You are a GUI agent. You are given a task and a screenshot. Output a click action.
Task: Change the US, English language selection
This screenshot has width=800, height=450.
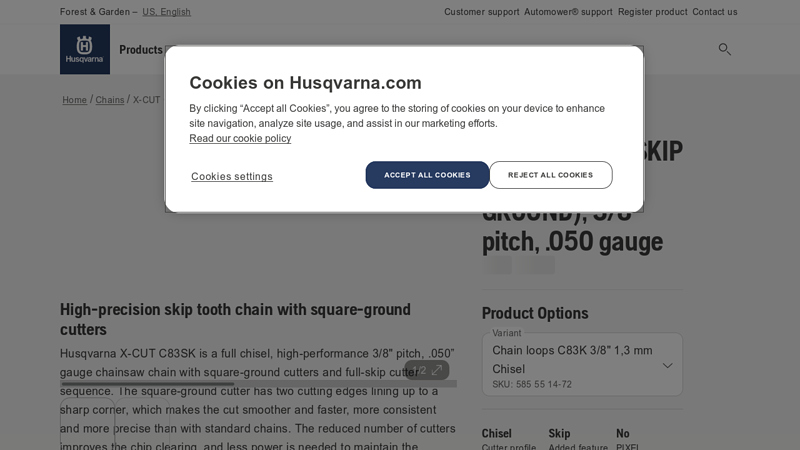tap(166, 12)
